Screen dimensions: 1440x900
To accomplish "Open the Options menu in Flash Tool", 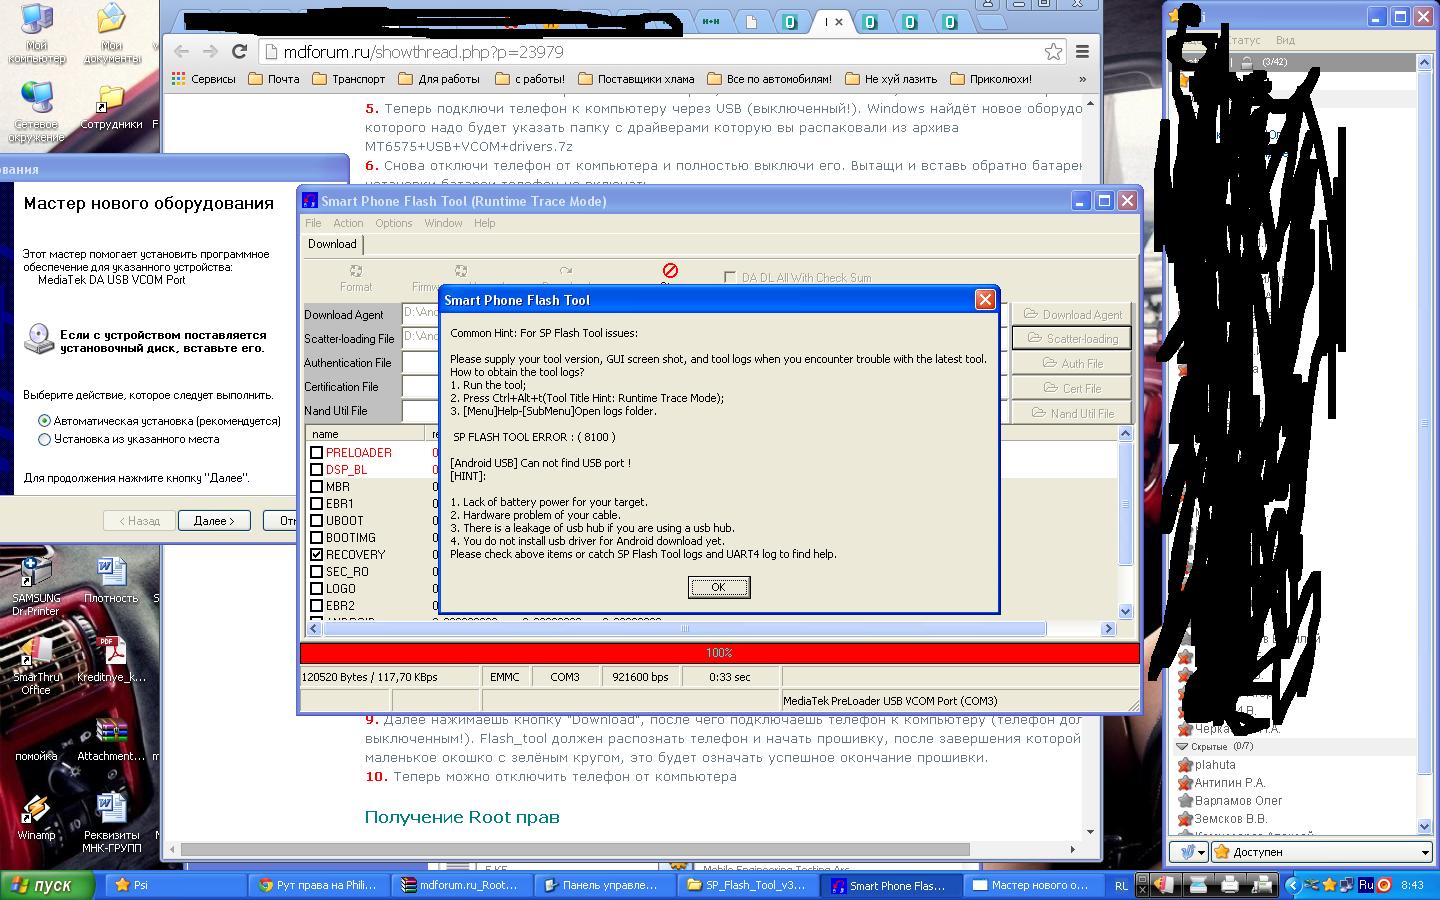I will [394, 223].
